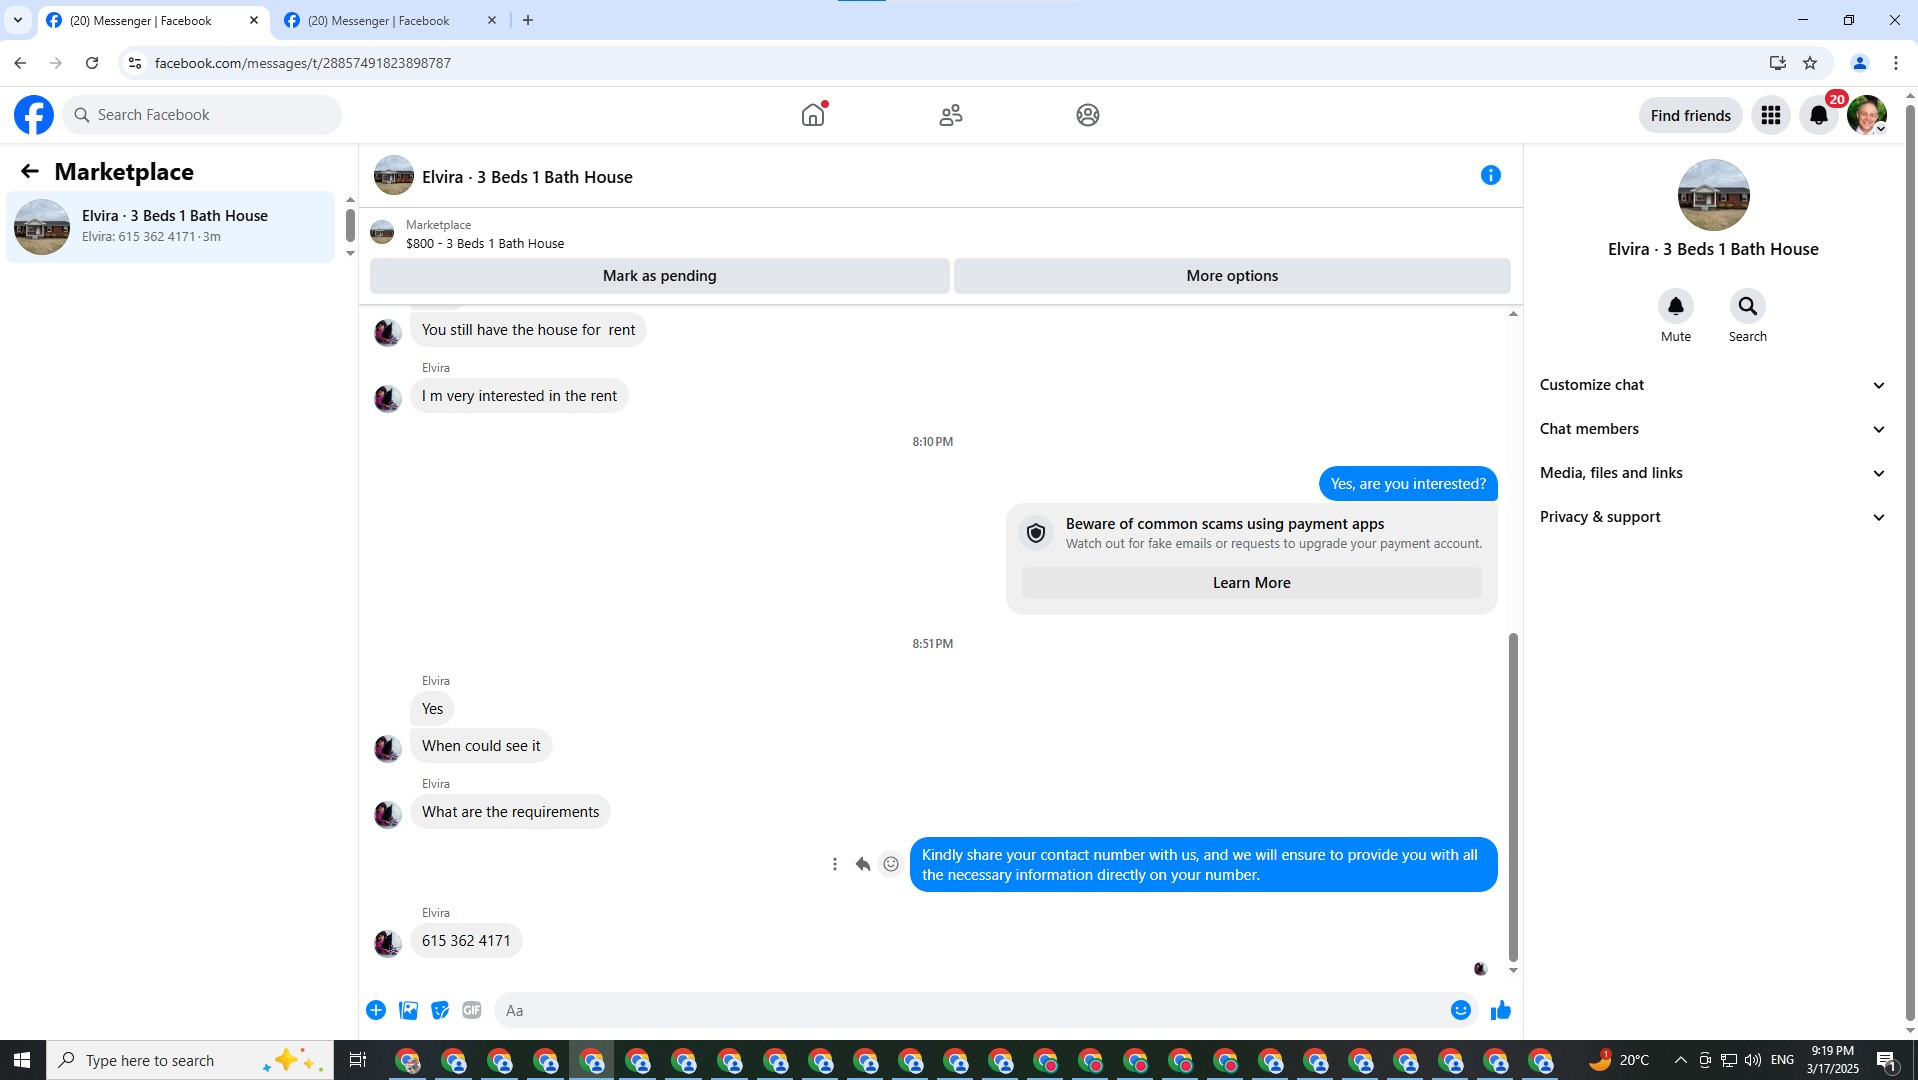The image size is (1918, 1080).
Task: Click the More options button
Action: 1232,276
